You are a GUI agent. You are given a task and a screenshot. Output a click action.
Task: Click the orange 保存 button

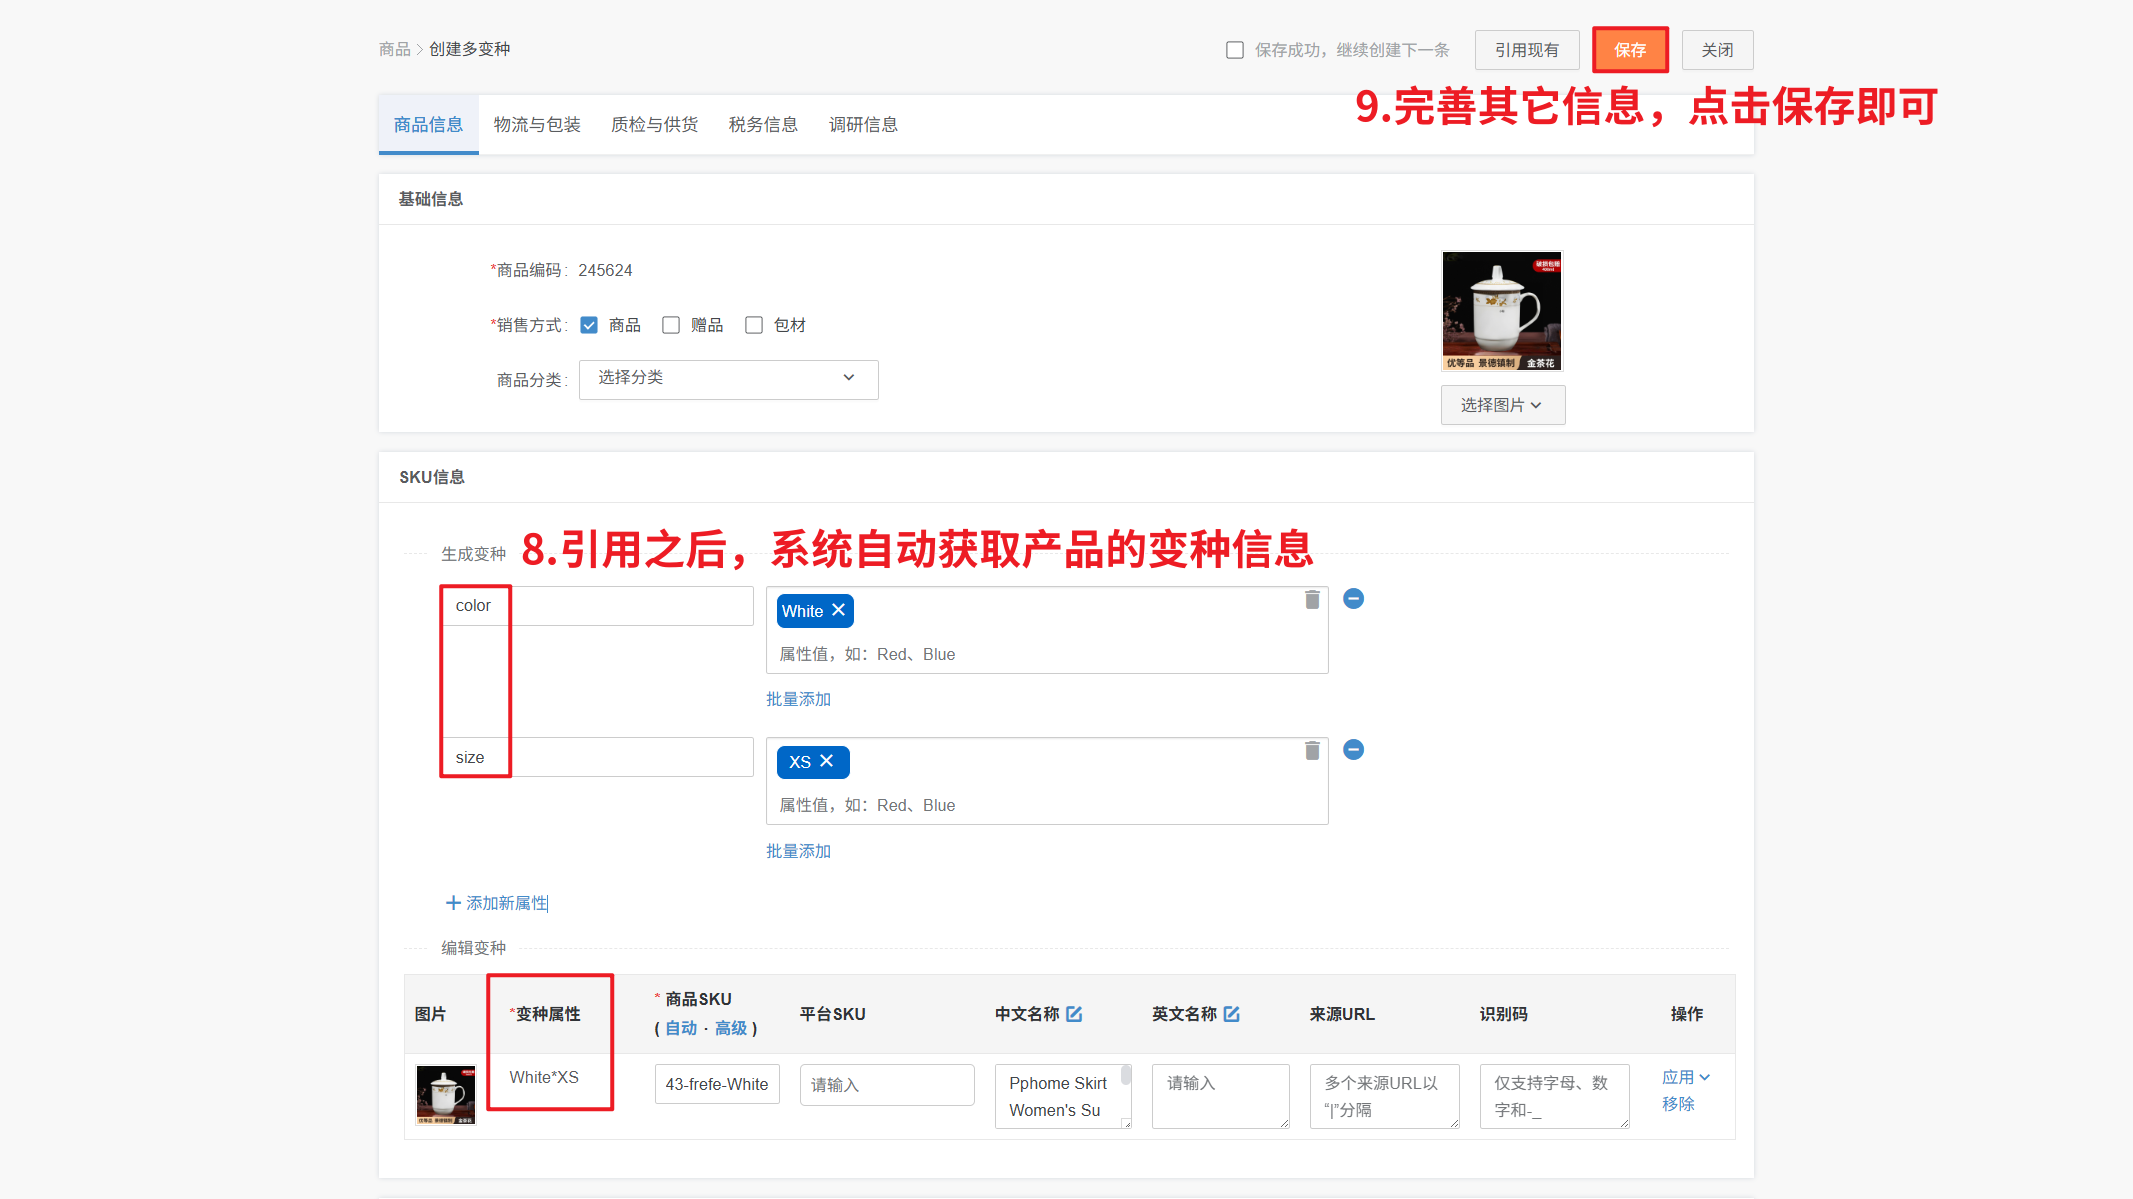pyautogui.click(x=1630, y=50)
